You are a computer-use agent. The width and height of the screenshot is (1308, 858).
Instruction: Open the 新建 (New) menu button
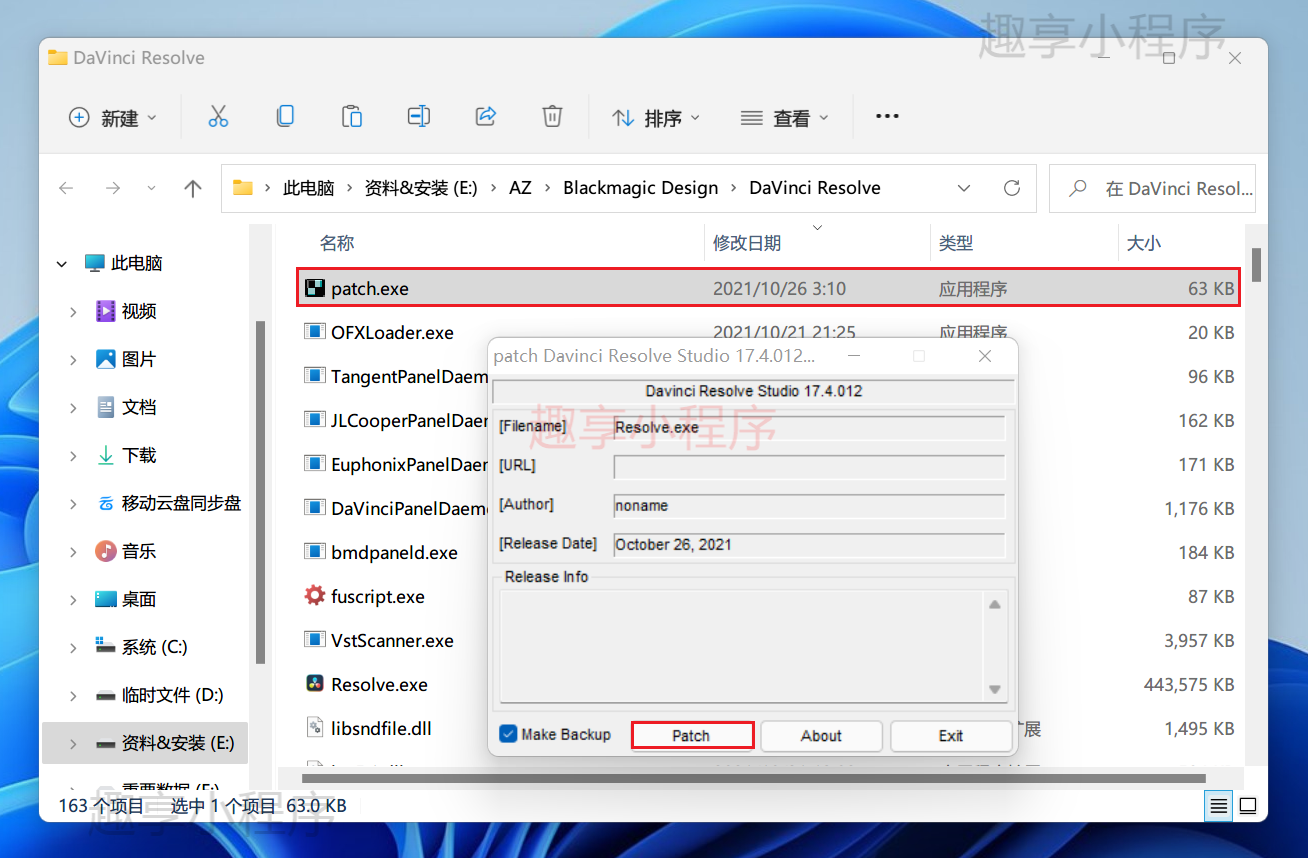(113, 118)
